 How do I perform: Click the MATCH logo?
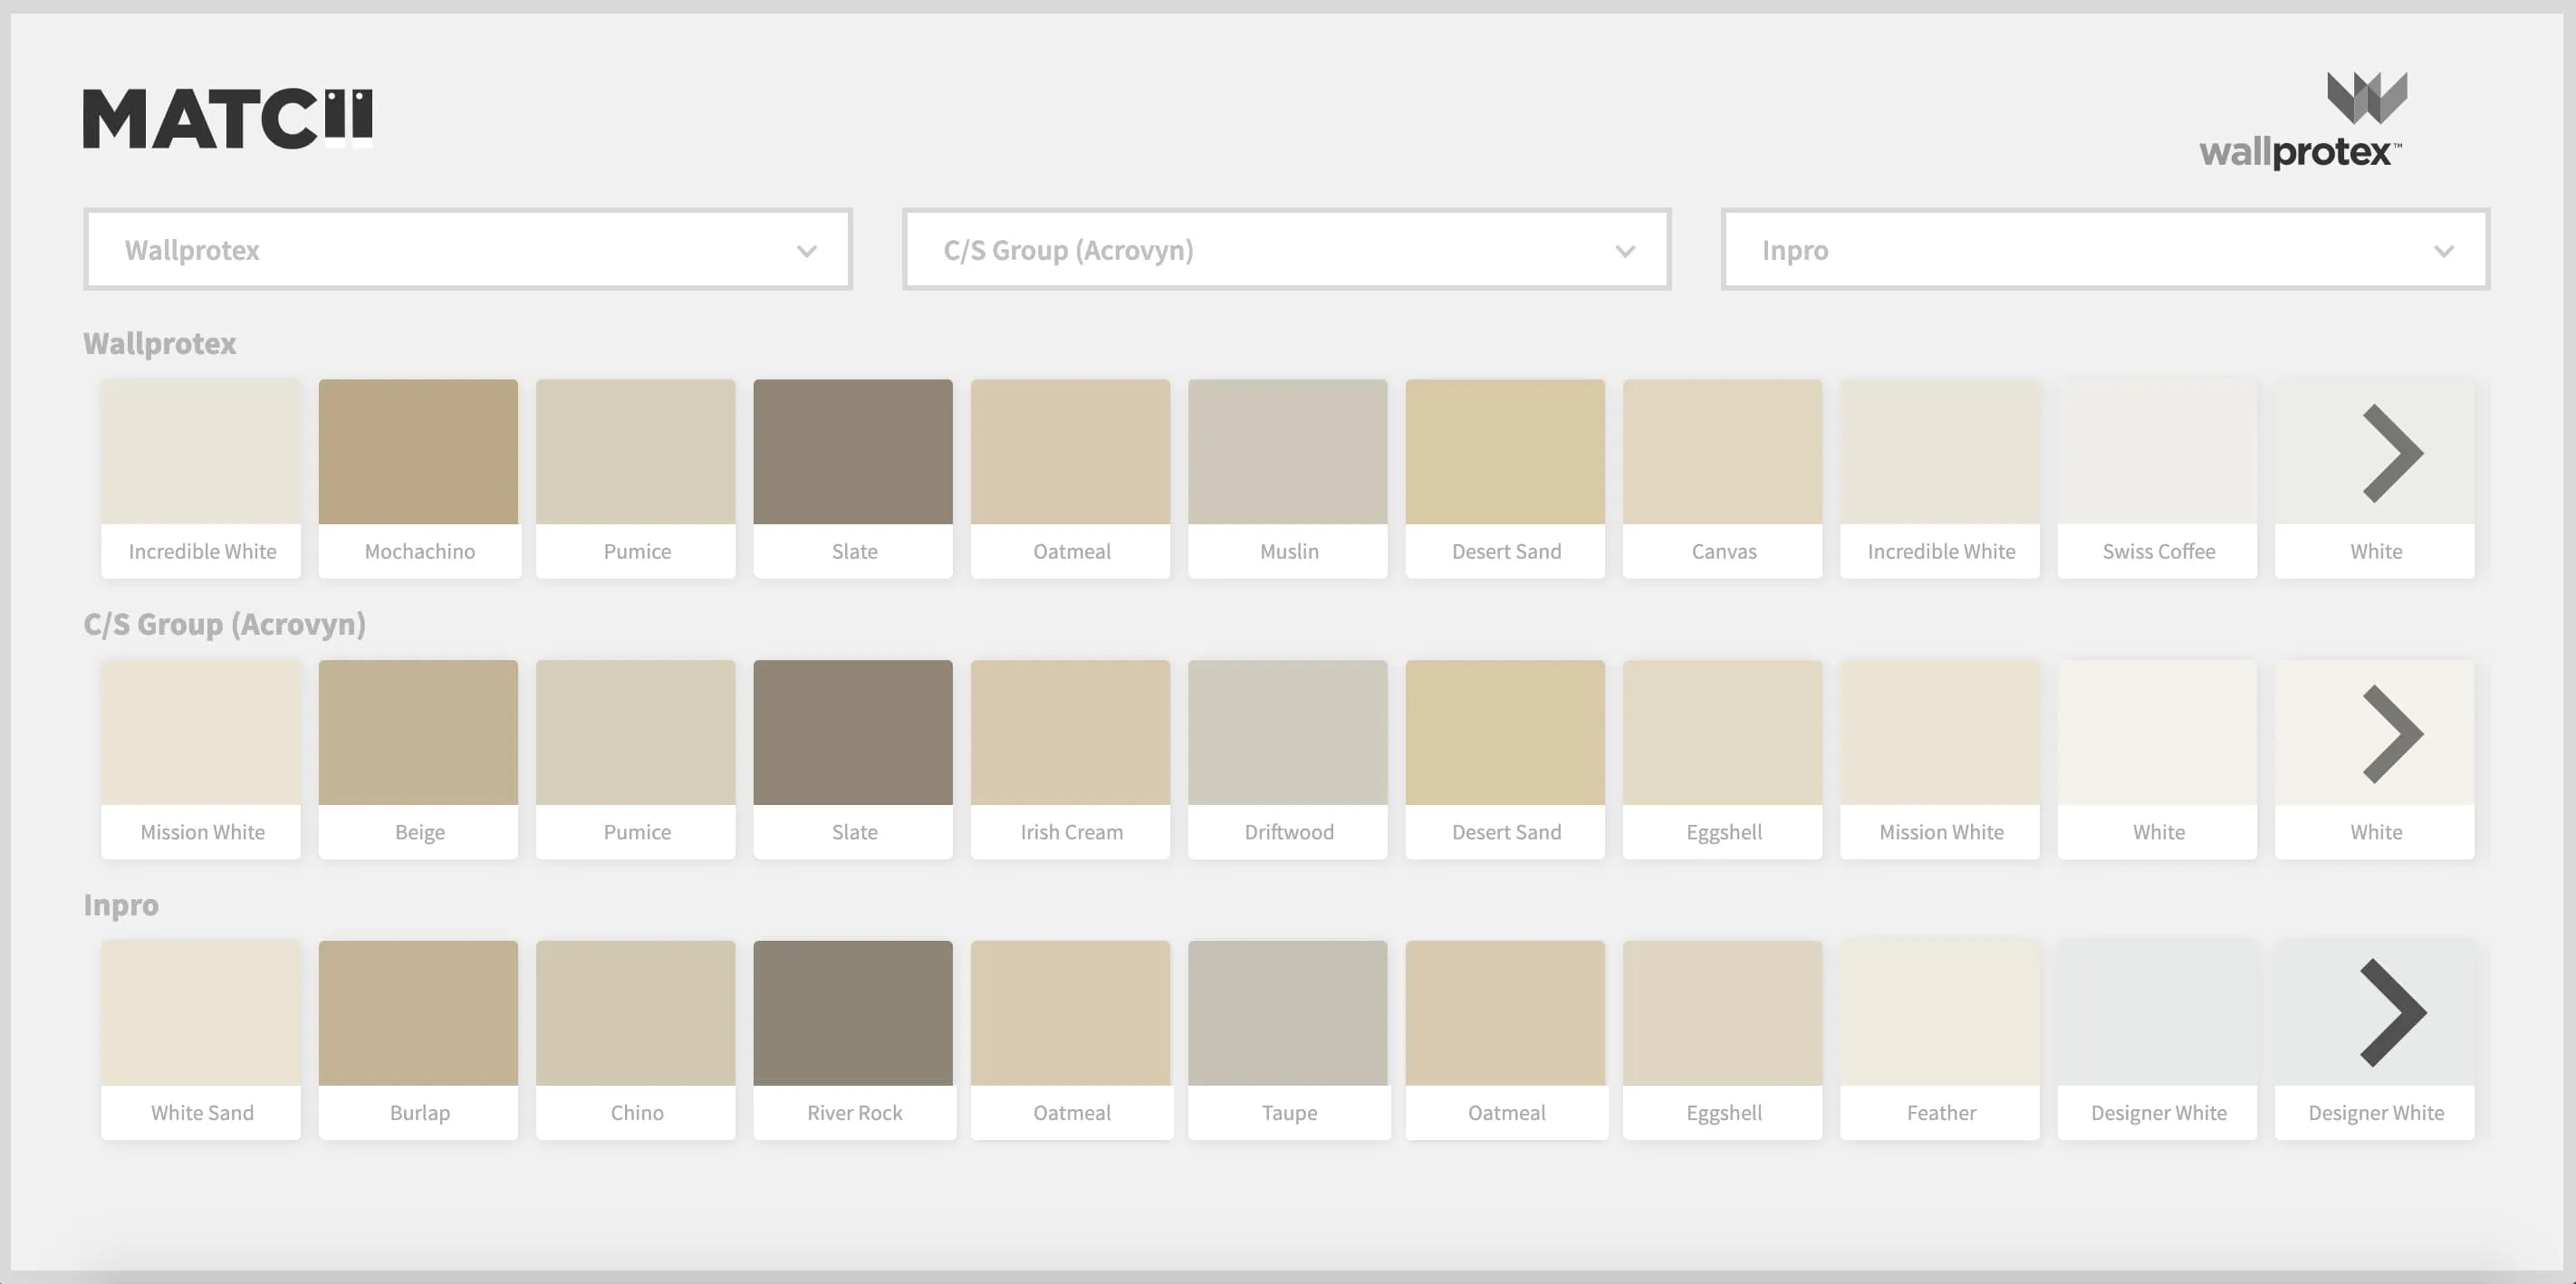point(227,119)
